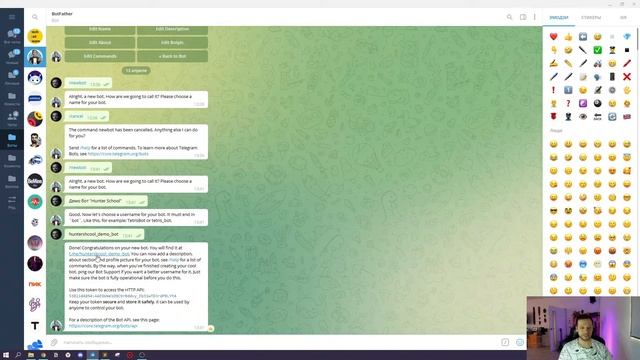Insert the red heart emoji
The width and height of the screenshot is (640, 360).
click(553, 37)
